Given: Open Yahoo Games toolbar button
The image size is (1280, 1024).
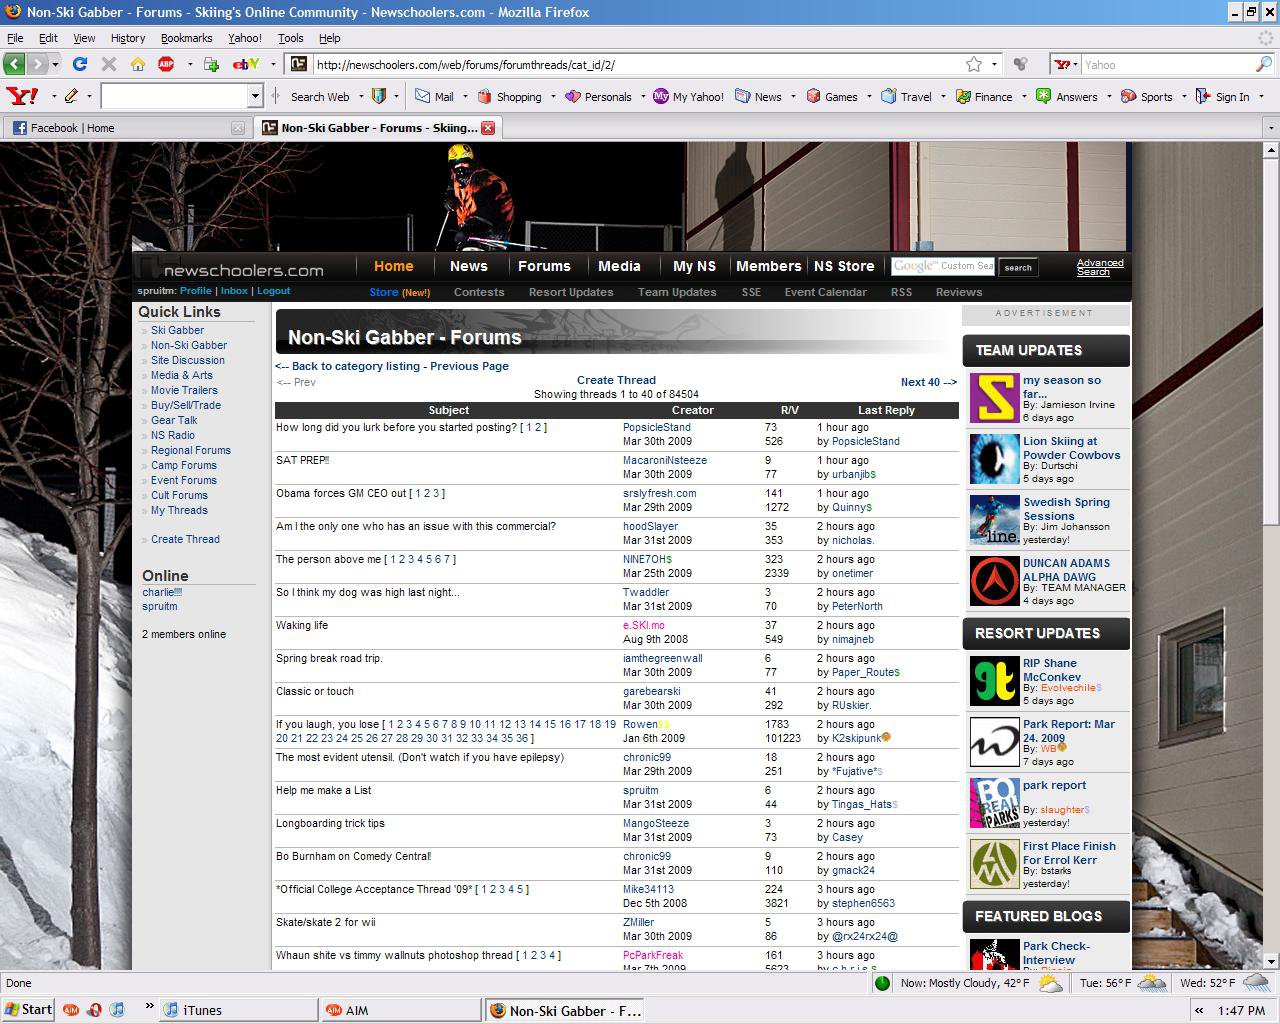Looking at the screenshot, I should click(831, 96).
